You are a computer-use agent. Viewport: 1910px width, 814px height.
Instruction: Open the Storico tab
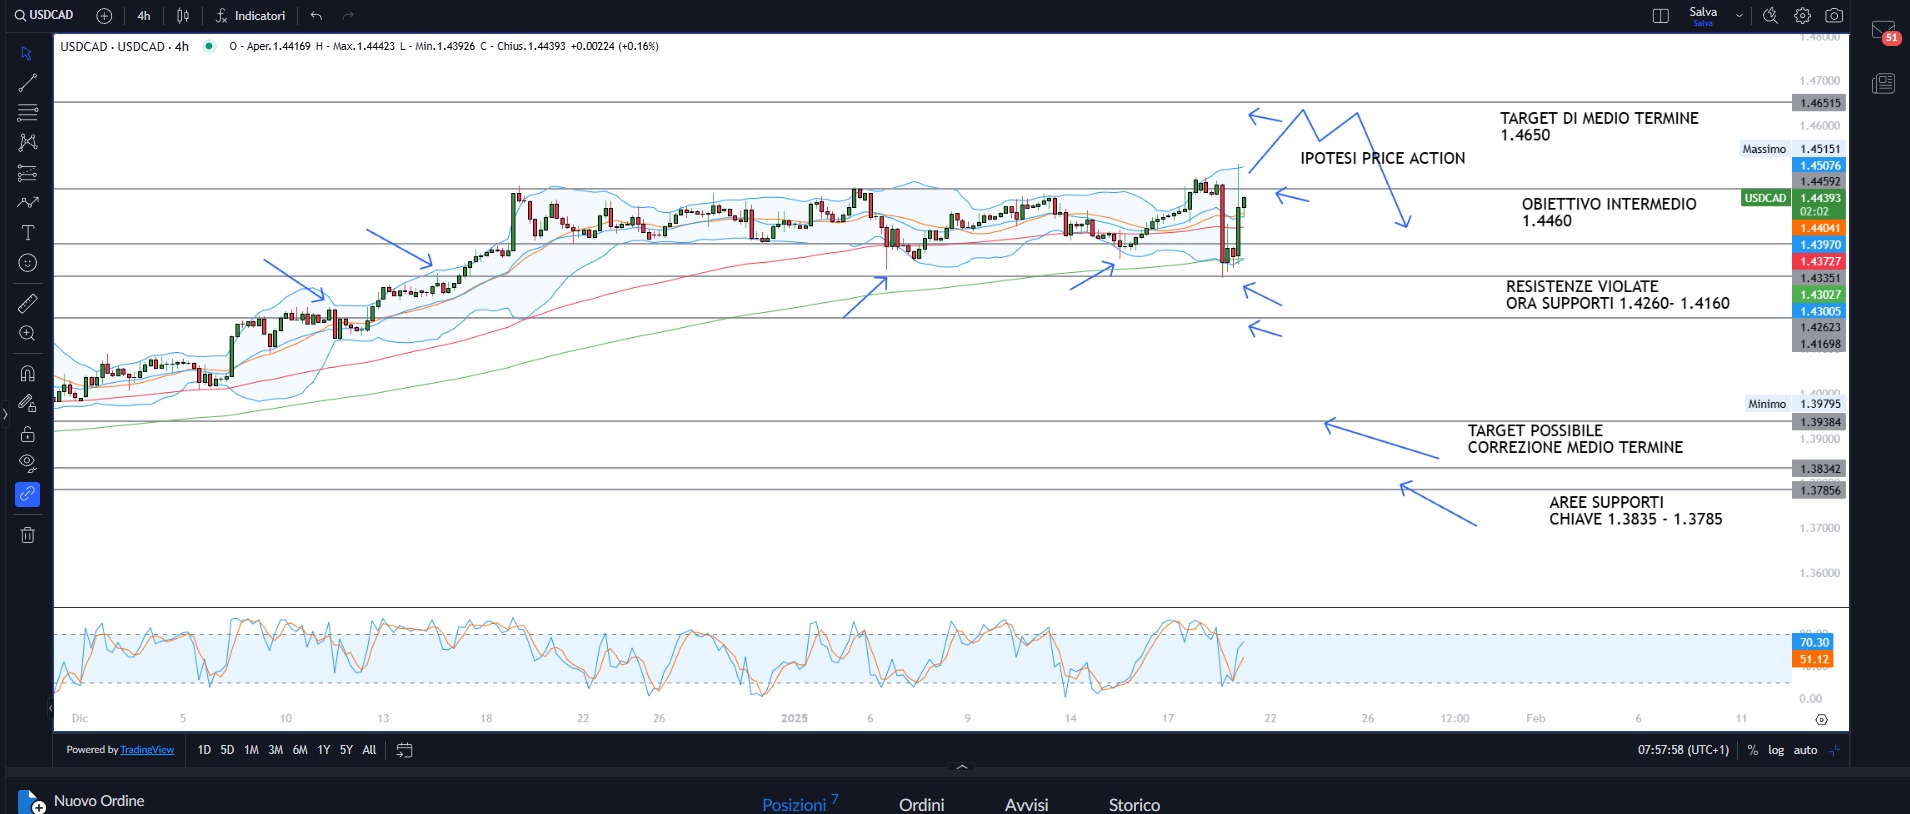coord(1134,804)
